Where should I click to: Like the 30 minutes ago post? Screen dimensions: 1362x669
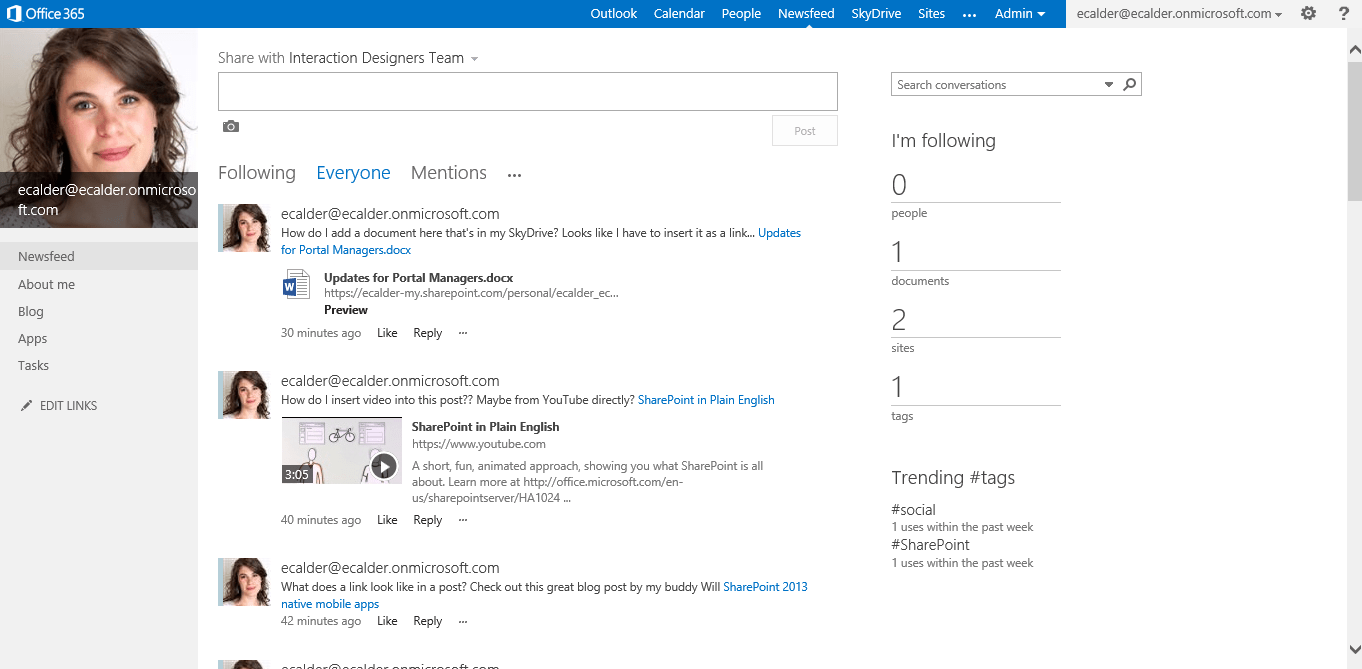pyautogui.click(x=387, y=333)
